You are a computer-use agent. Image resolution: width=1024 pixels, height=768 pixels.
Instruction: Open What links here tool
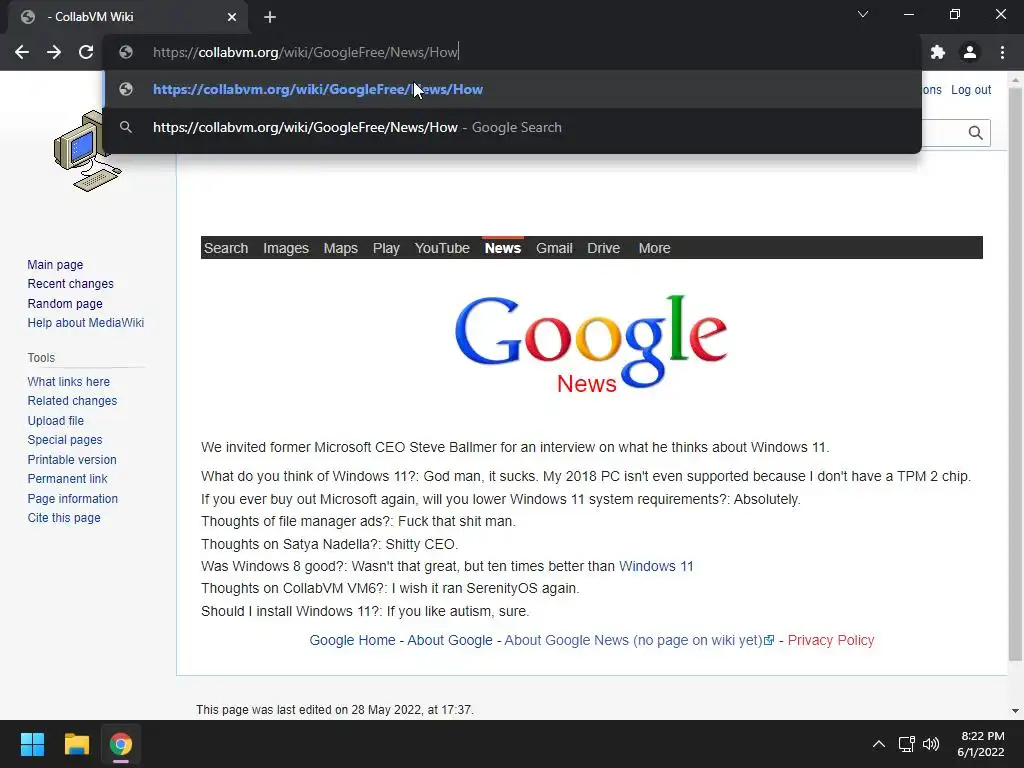(x=69, y=381)
